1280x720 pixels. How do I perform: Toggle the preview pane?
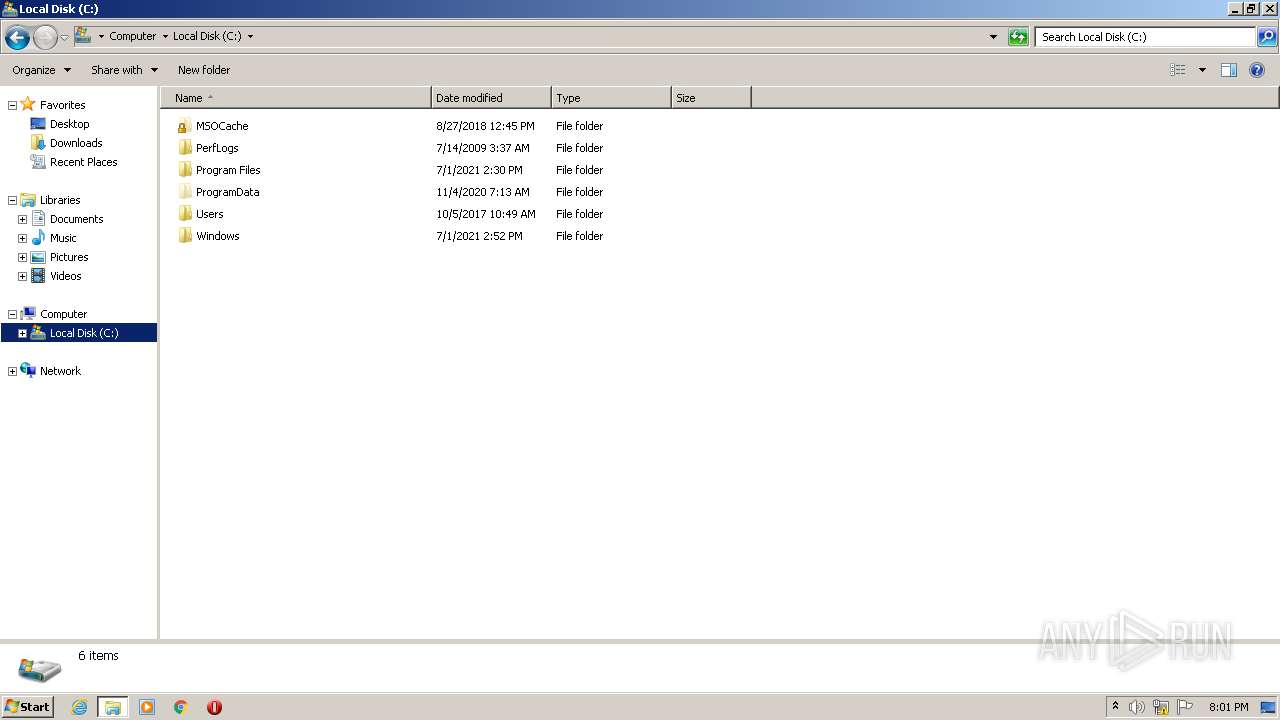pos(1229,70)
